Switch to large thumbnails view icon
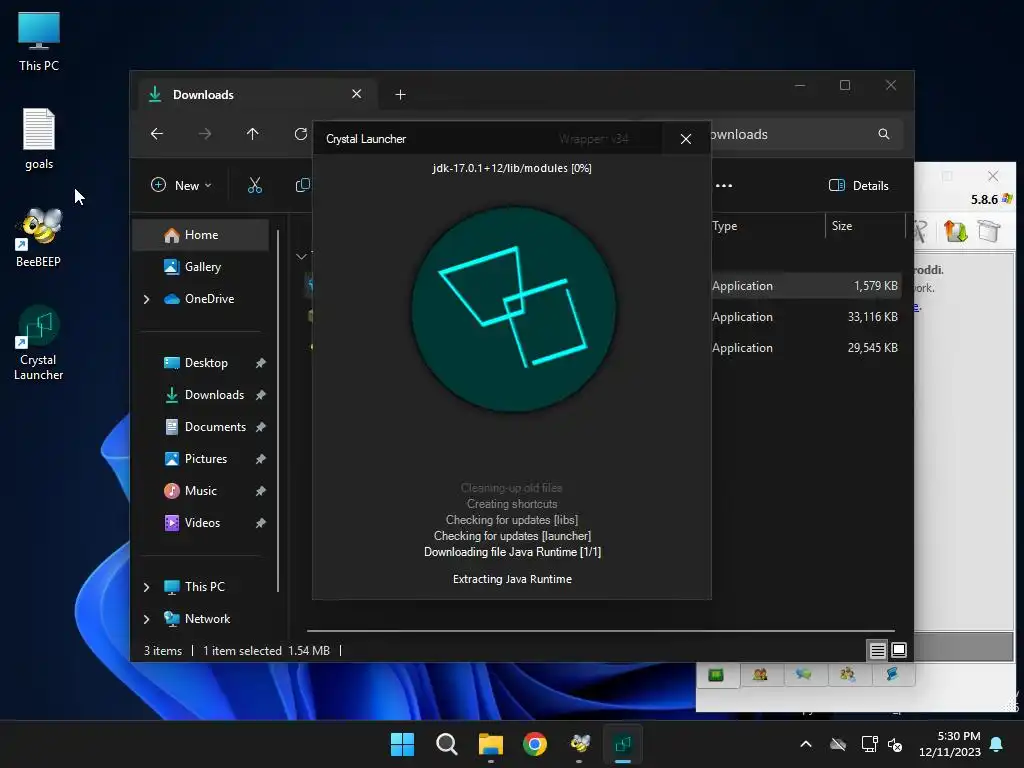 899,650
